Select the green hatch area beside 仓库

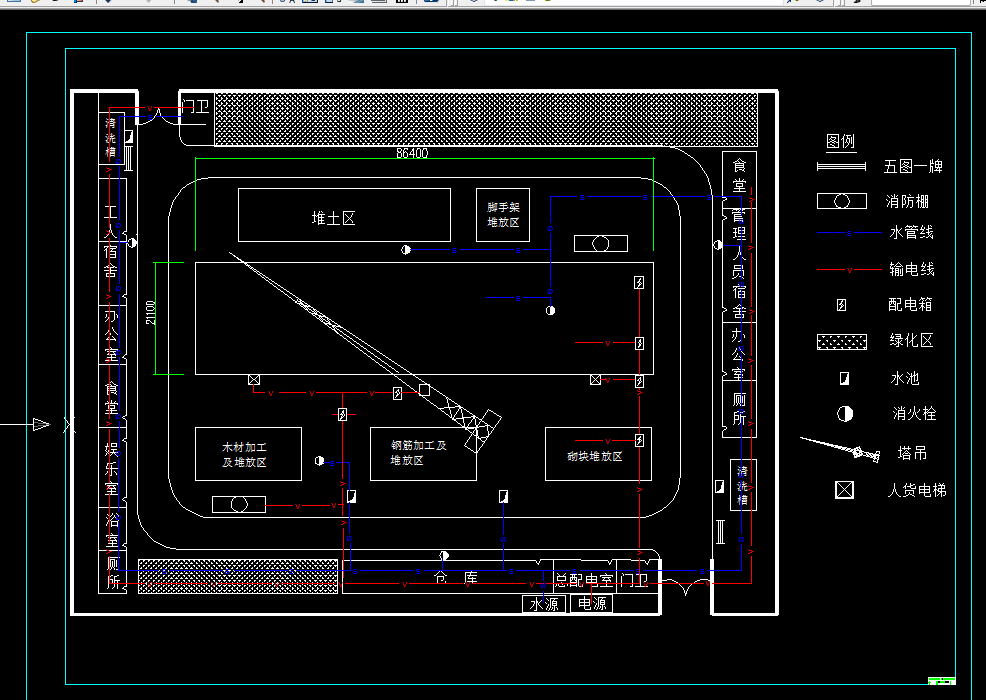pos(238,576)
